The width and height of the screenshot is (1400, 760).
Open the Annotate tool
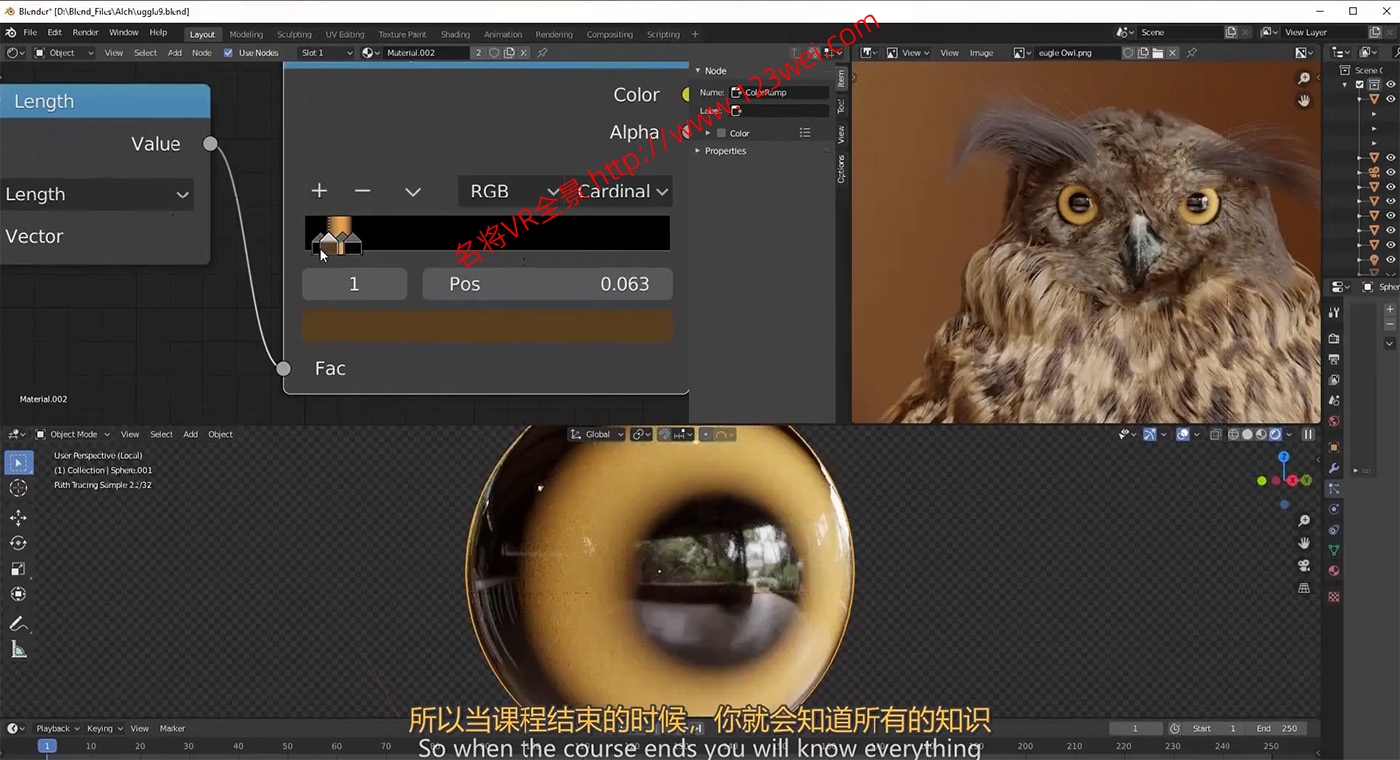[18, 623]
